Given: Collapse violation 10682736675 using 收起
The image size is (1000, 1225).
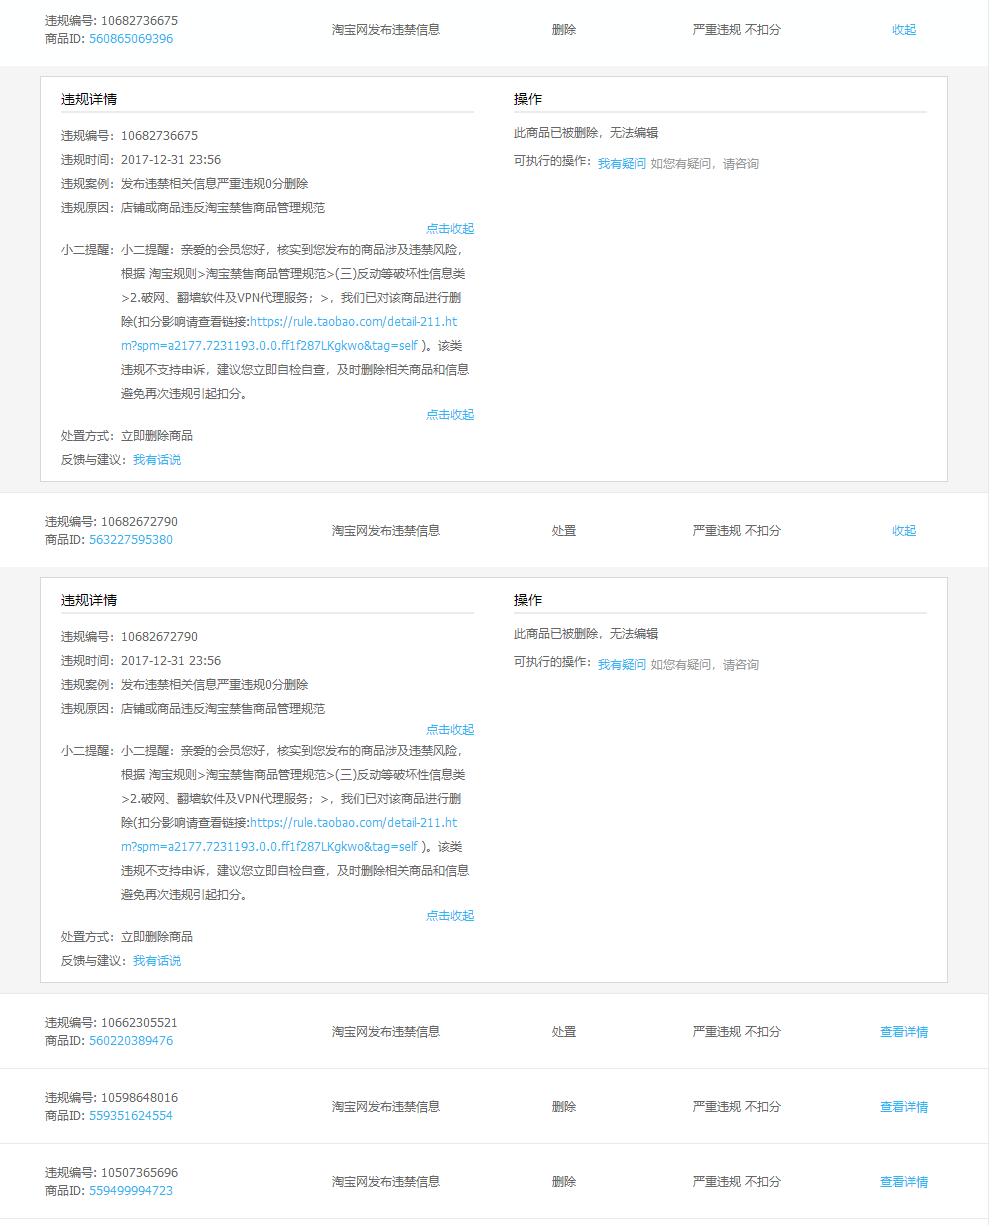Looking at the screenshot, I should 904,30.
